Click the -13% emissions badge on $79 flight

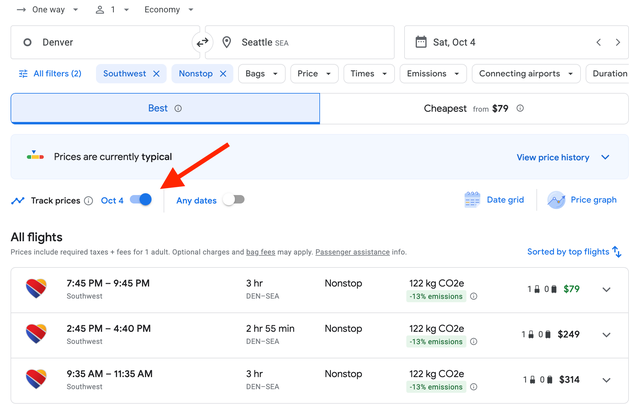[436, 297]
